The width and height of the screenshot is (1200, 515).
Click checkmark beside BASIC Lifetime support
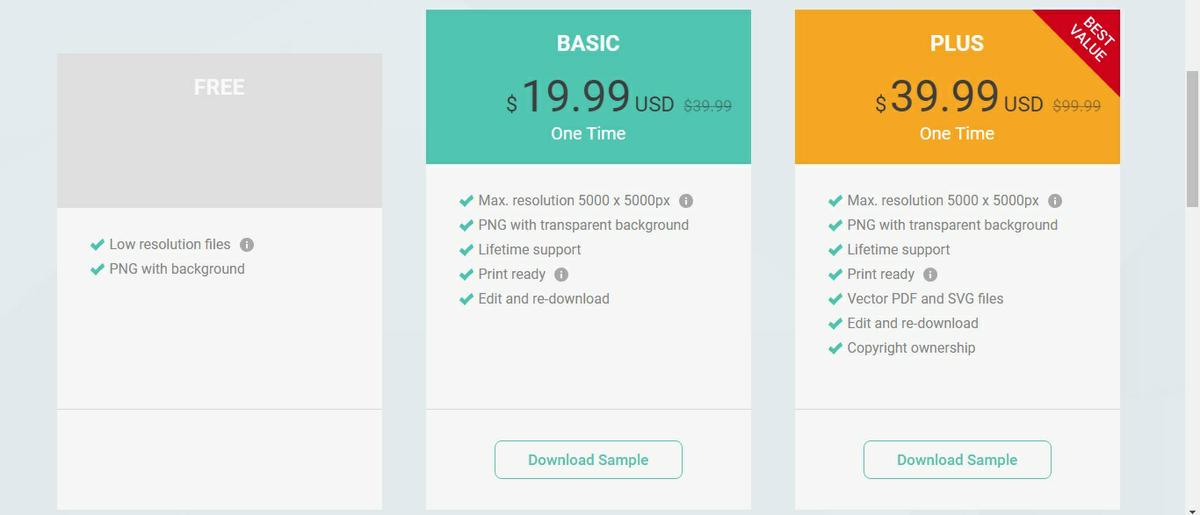click(x=466, y=250)
